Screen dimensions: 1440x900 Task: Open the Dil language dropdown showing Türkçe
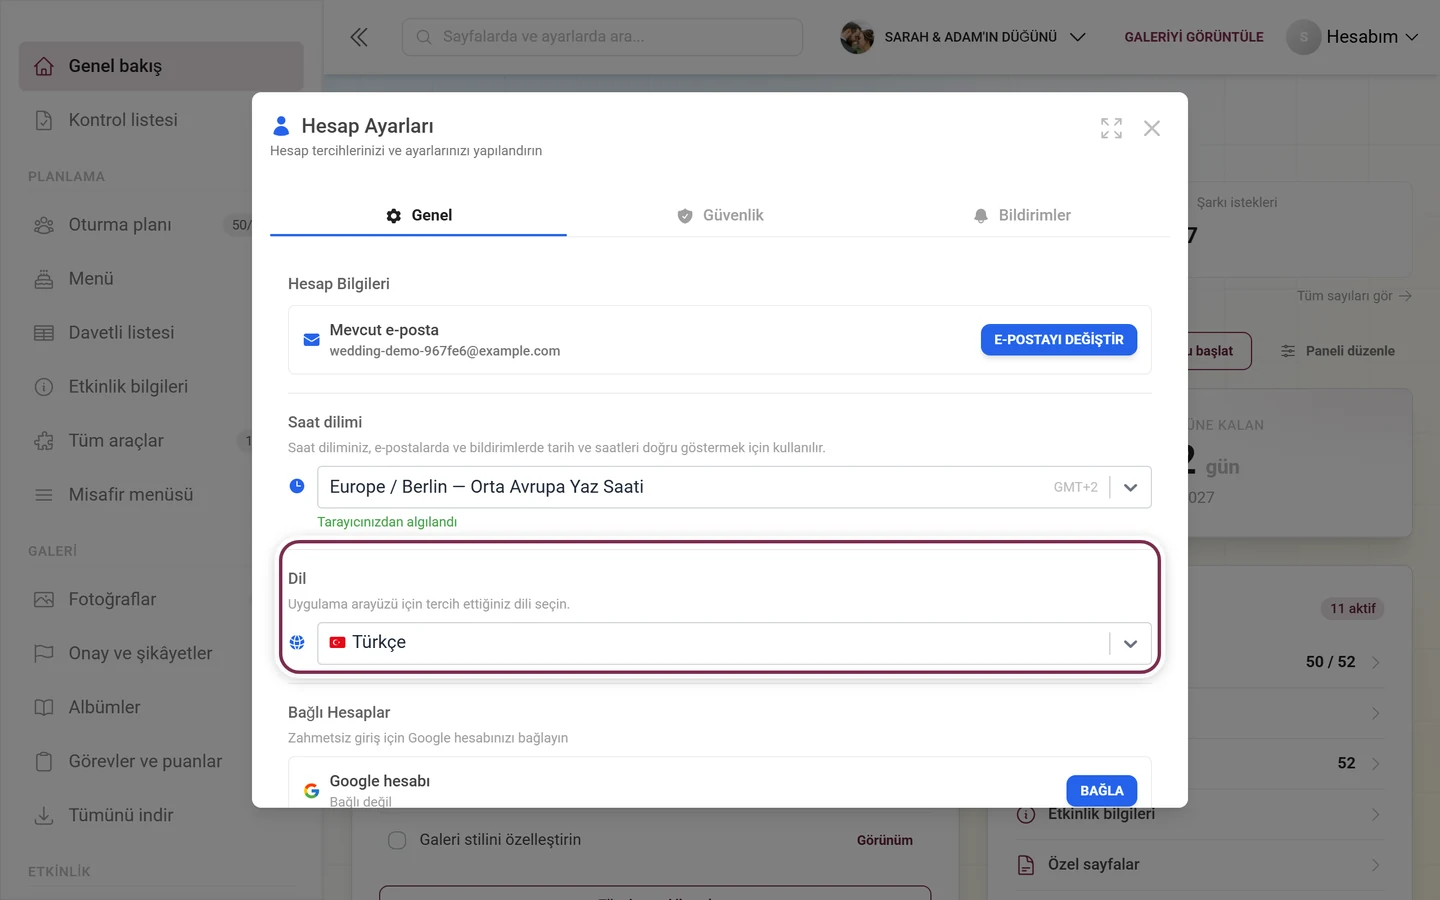[734, 643]
